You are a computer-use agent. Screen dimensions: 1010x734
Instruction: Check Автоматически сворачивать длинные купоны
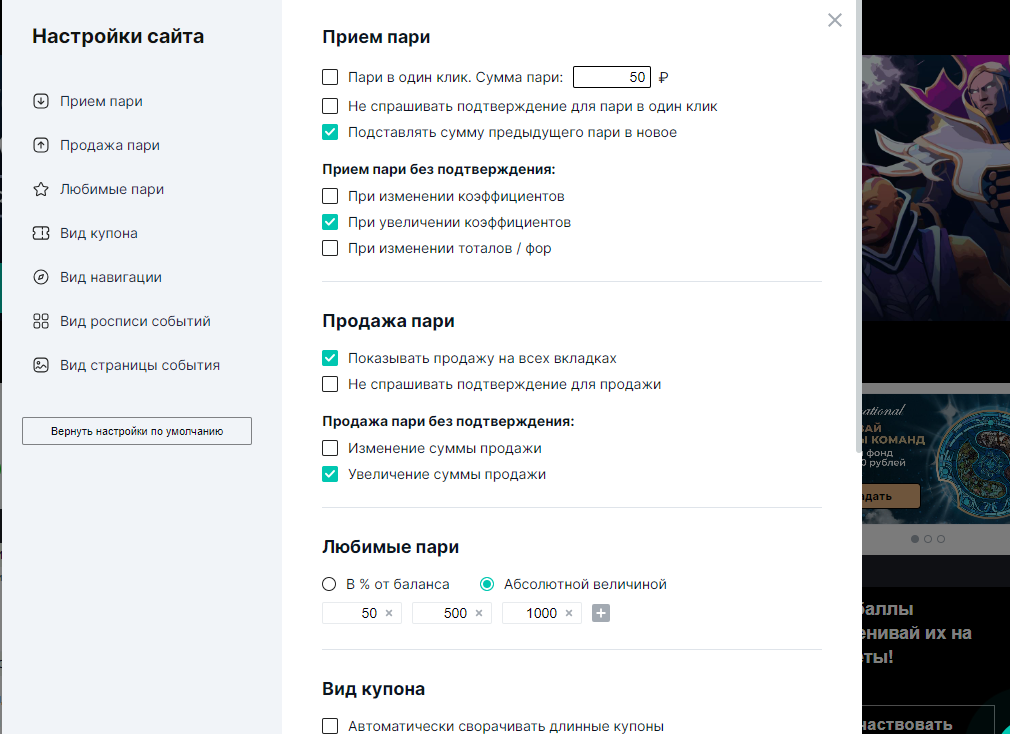coord(330,726)
